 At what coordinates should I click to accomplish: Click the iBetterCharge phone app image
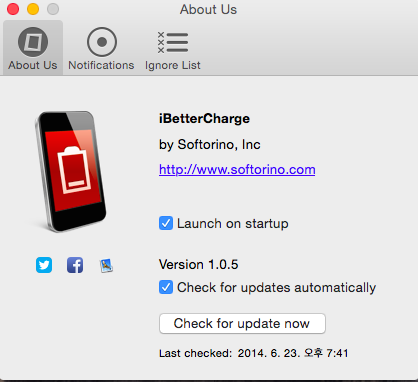coord(70,171)
